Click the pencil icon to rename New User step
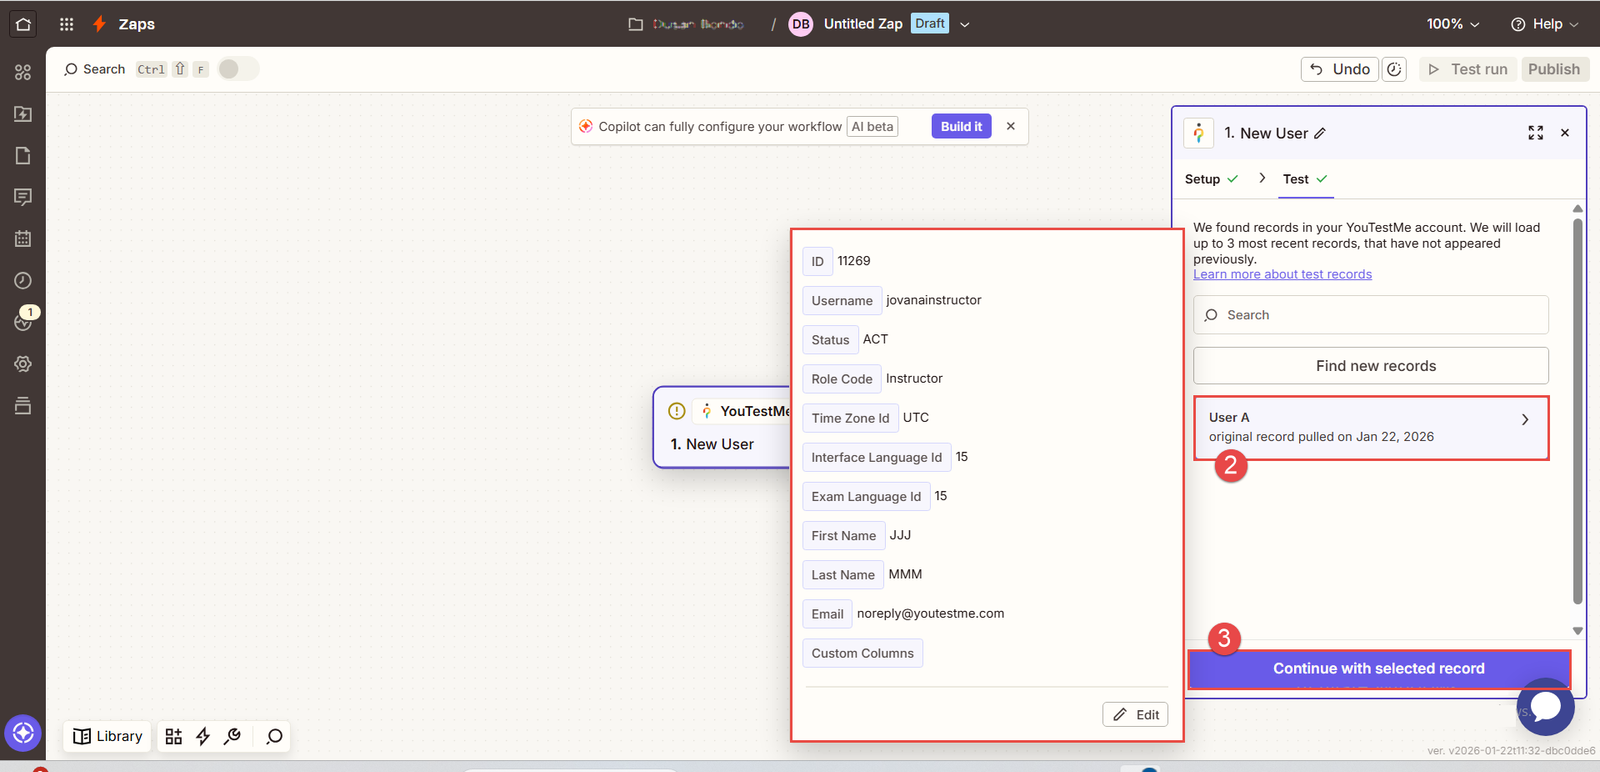This screenshot has height=772, width=1600. pos(1320,134)
